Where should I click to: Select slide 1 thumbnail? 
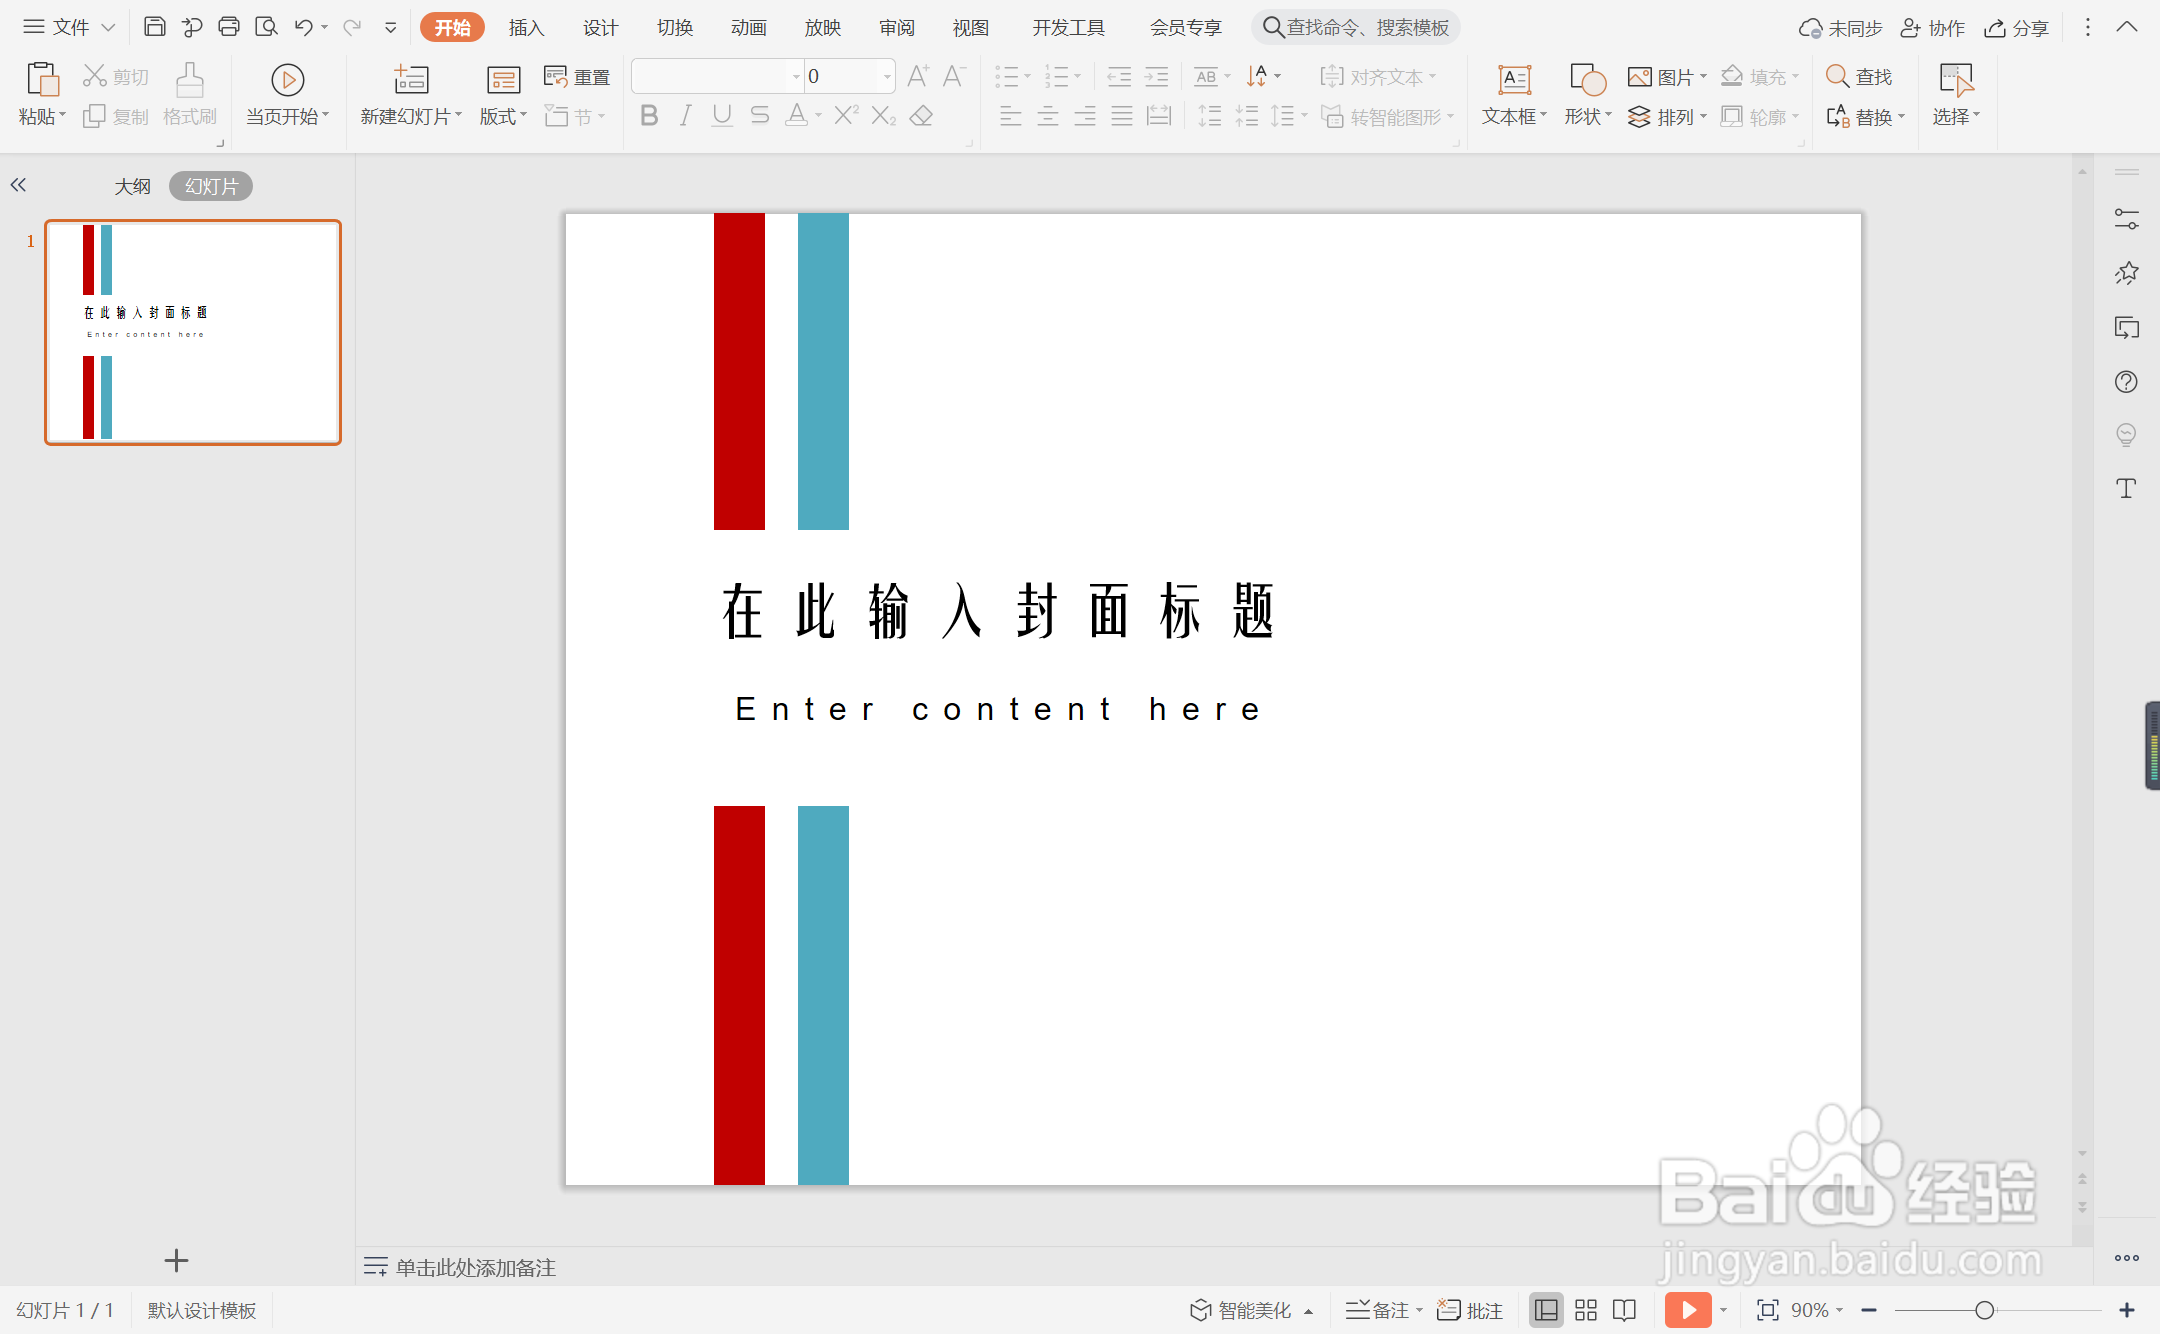(x=193, y=332)
